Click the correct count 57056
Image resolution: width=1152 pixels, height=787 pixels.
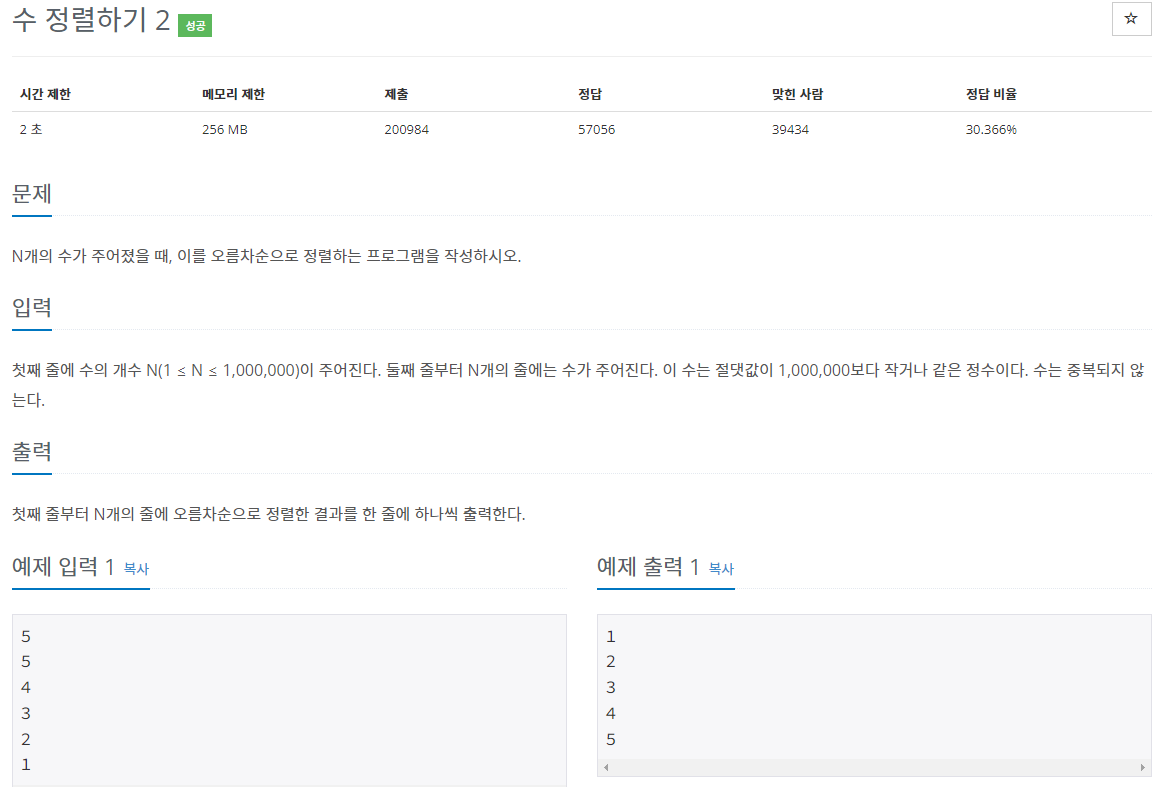tap(597, 129)
